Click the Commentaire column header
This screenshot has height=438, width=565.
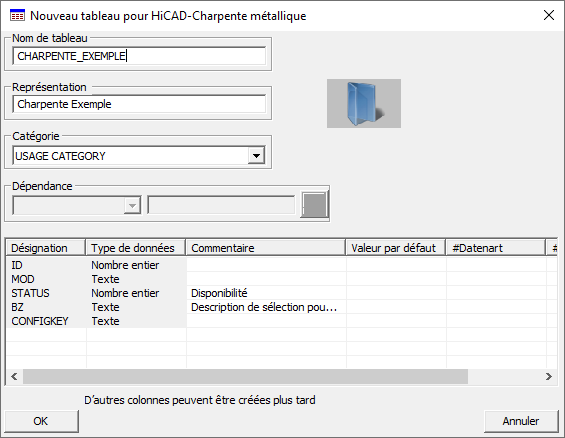coord(266,248)
